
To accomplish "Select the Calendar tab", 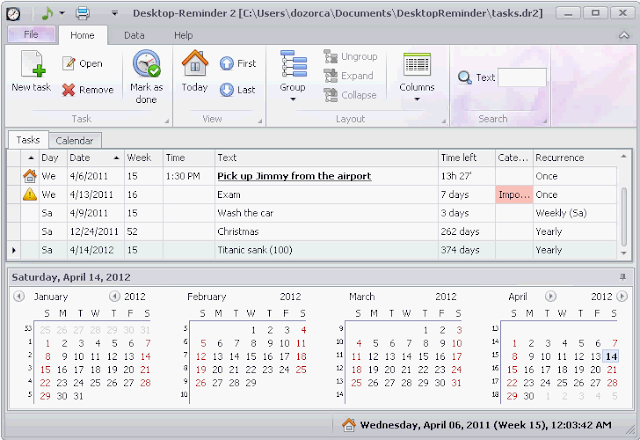I will click(75, 141).
